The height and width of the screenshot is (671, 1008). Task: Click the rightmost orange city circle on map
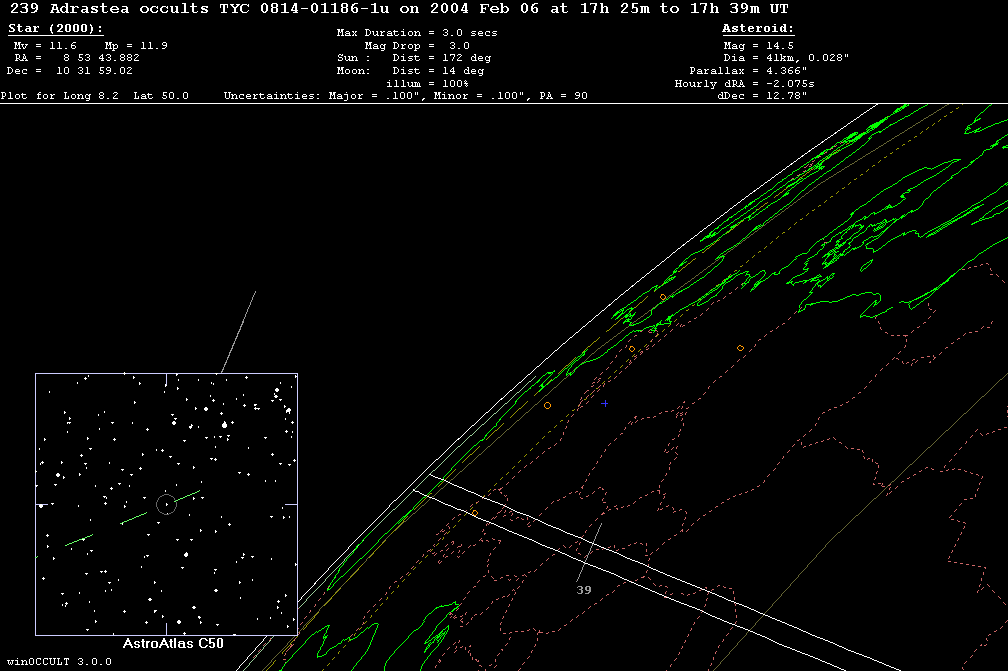pos(740,348)
